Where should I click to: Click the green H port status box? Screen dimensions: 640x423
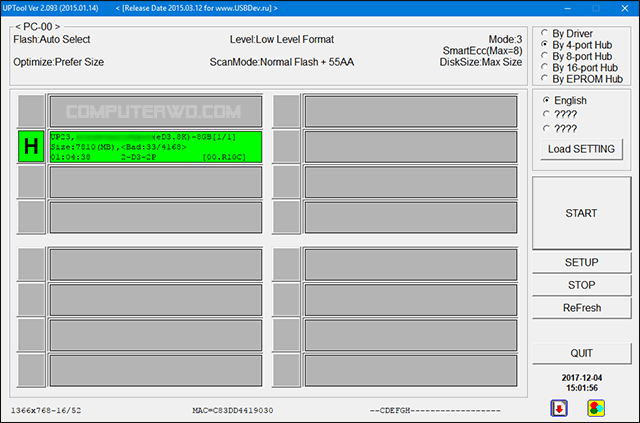coord(31,146)
